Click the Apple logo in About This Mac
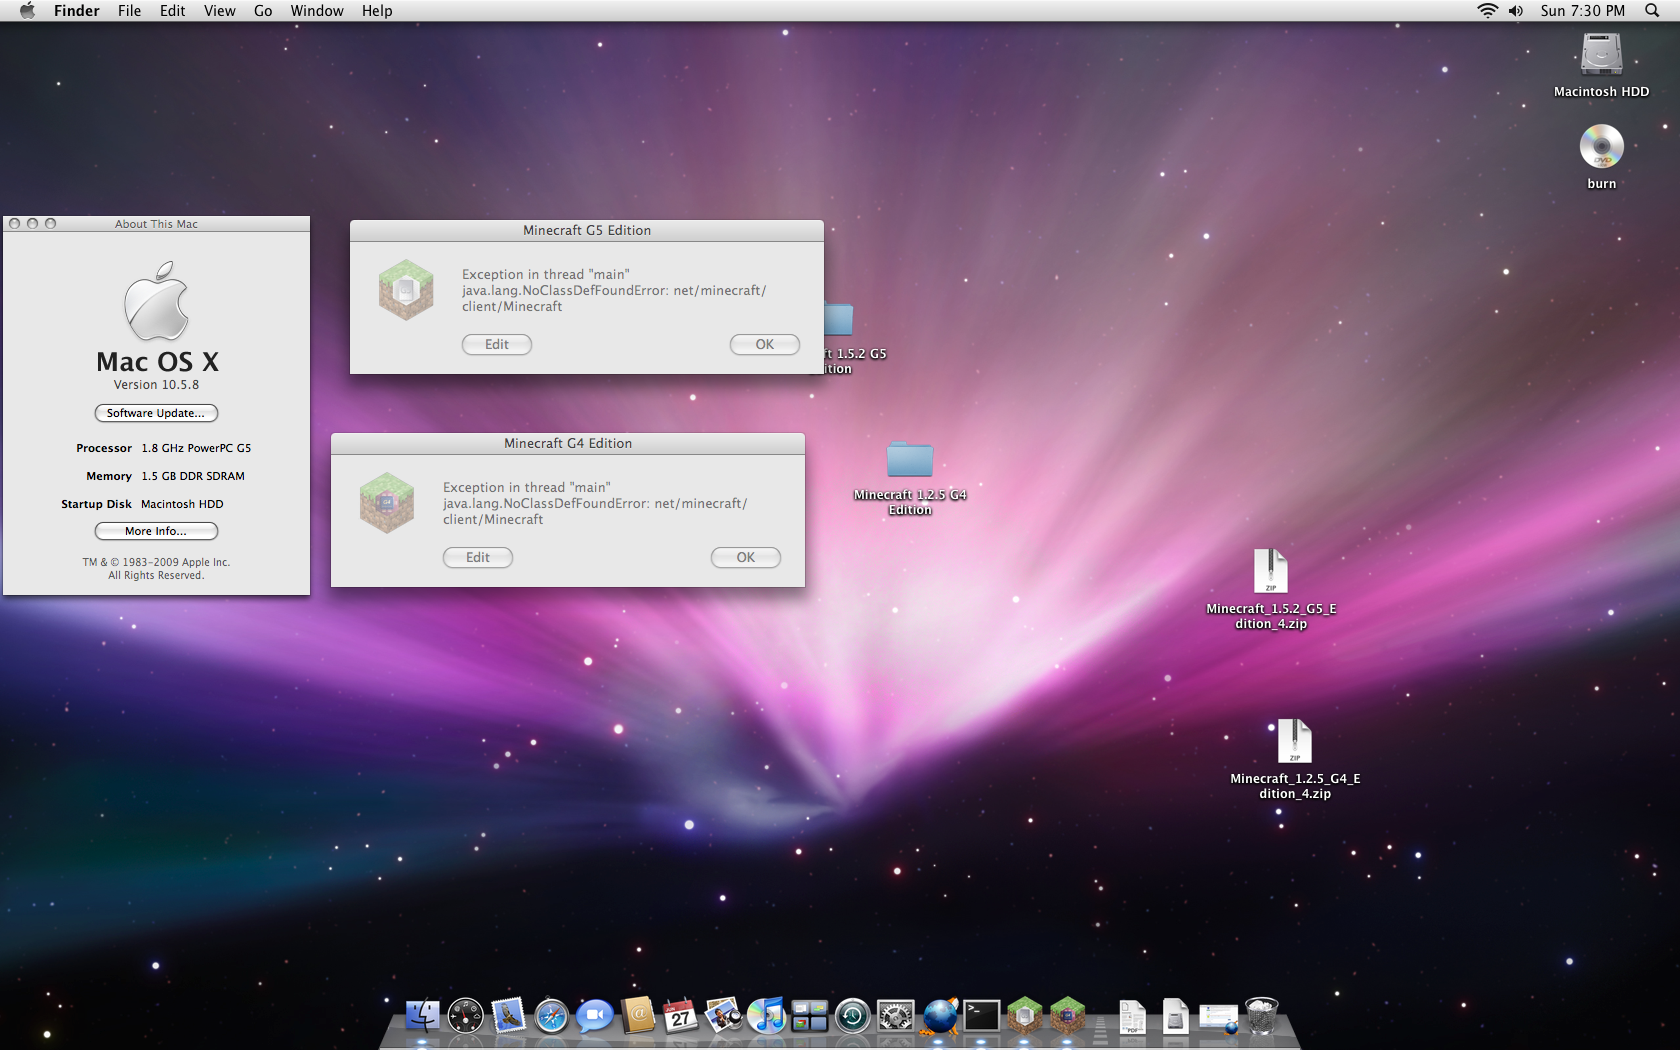1680x1050 pixels. tap(156, 301)
